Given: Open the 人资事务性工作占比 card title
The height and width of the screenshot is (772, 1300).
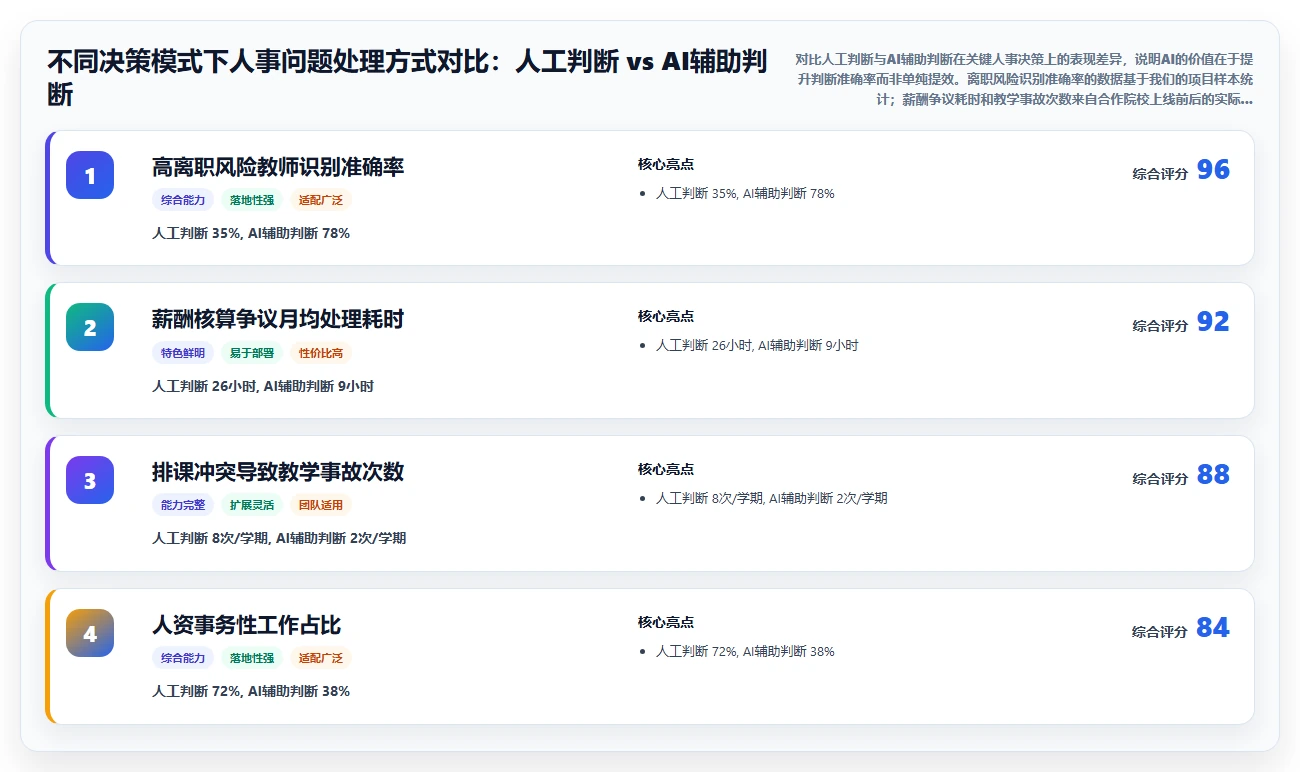Looking at the screenshot, I should coord(247,625).
